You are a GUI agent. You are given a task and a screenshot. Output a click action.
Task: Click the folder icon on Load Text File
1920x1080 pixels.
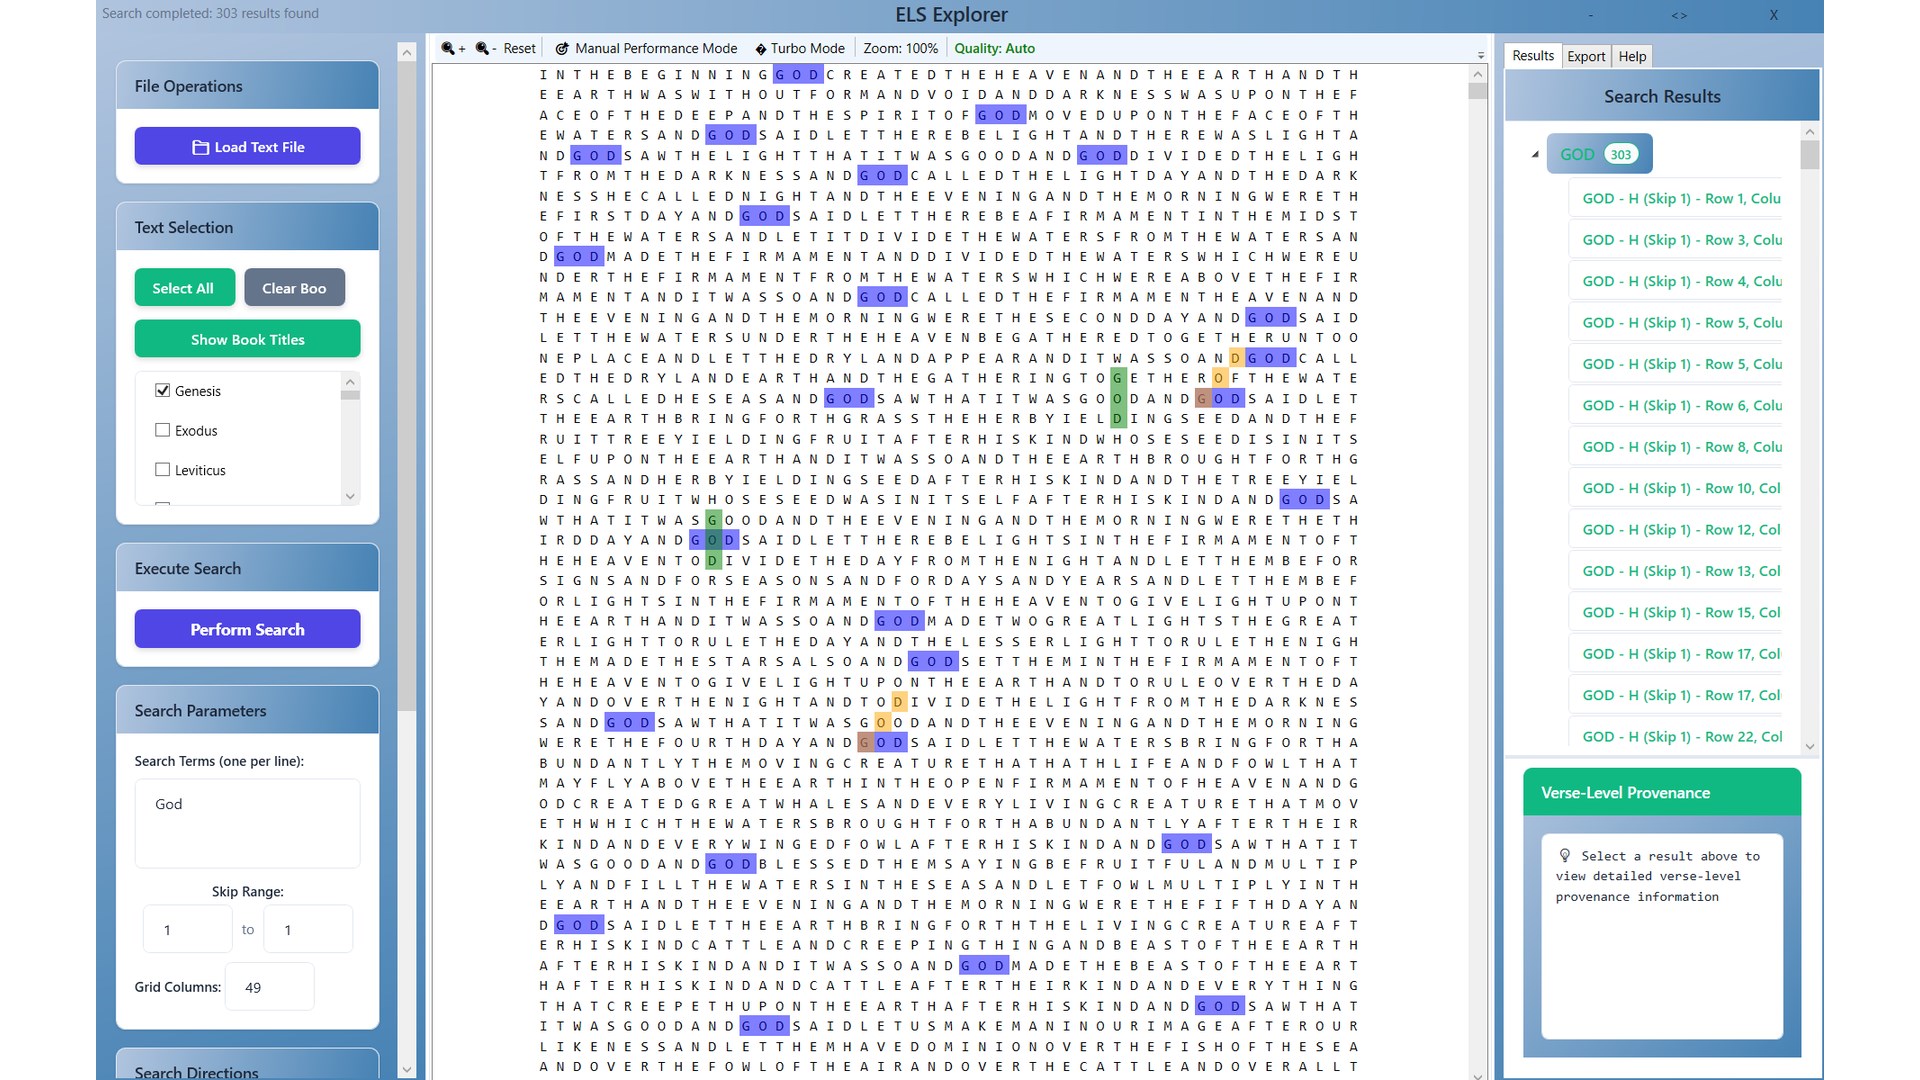201,147
